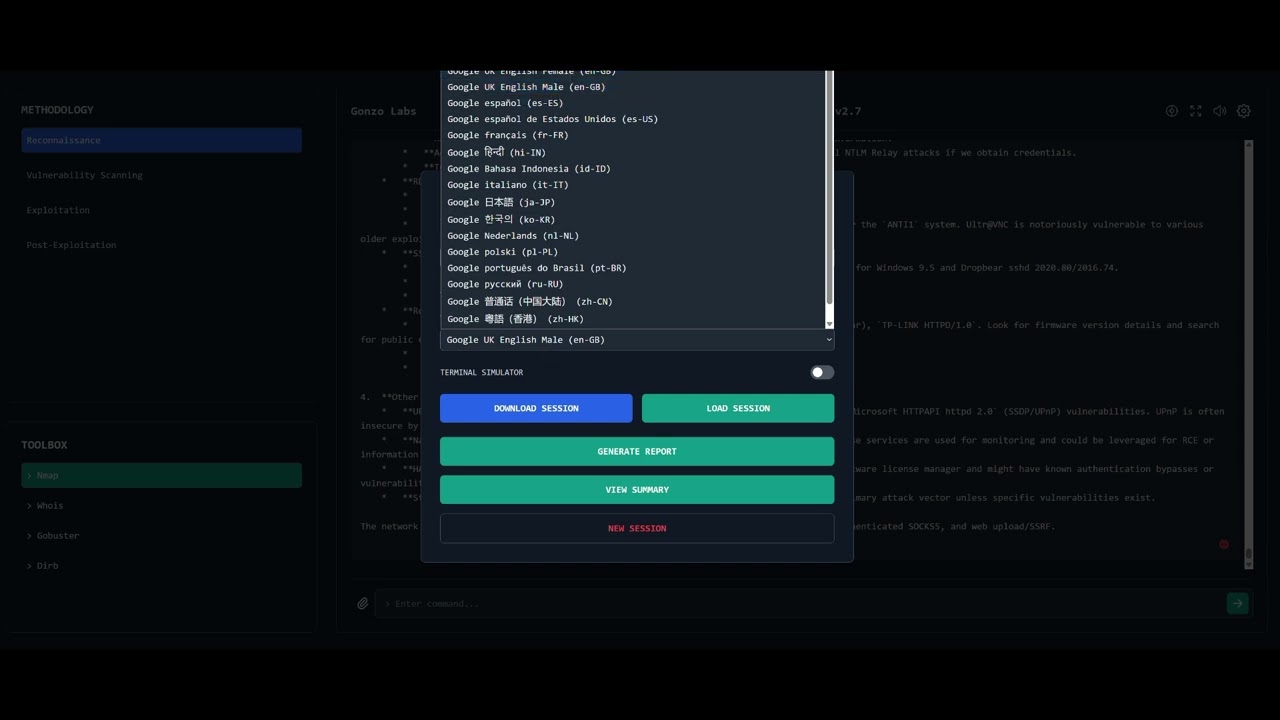Toggle the speaker sound icon
This screenshot has height=720, width=1280.
1220,111
